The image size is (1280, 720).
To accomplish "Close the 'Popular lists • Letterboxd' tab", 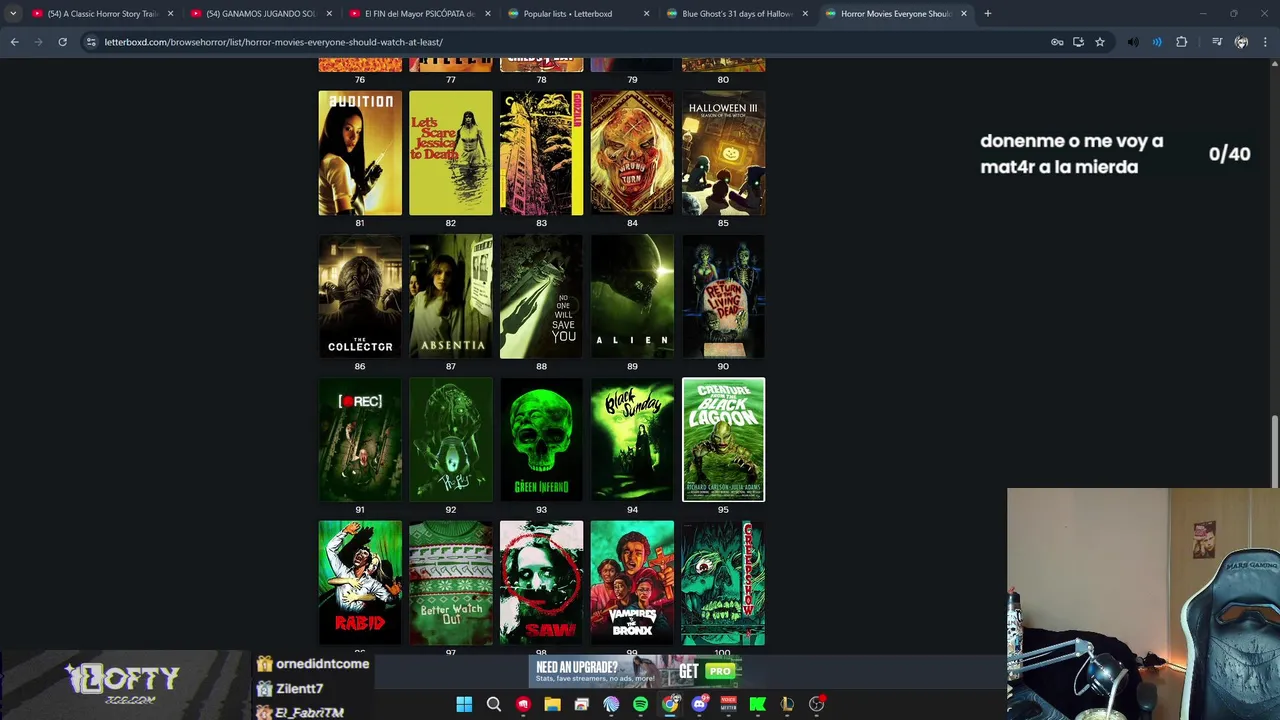I will (646, 14).
